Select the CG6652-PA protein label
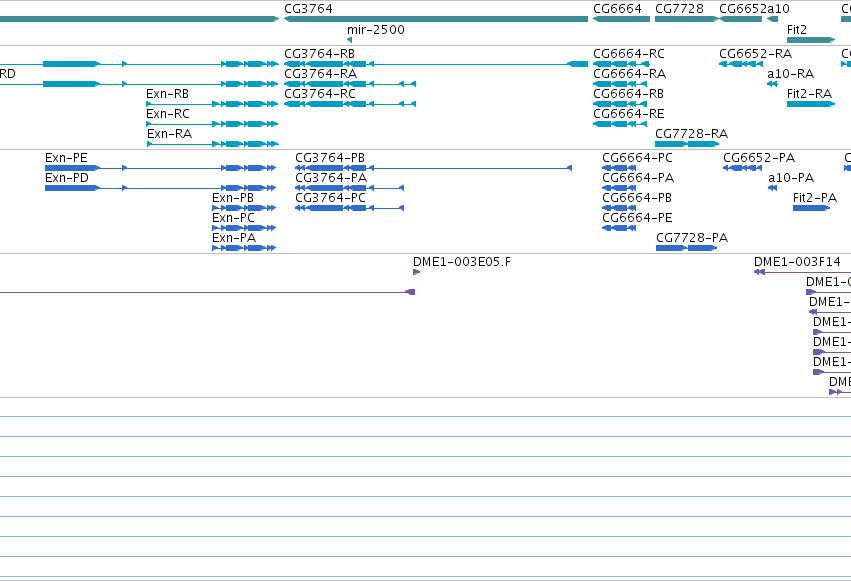This screenshot has width=851, height=581. tap(759, 158)
